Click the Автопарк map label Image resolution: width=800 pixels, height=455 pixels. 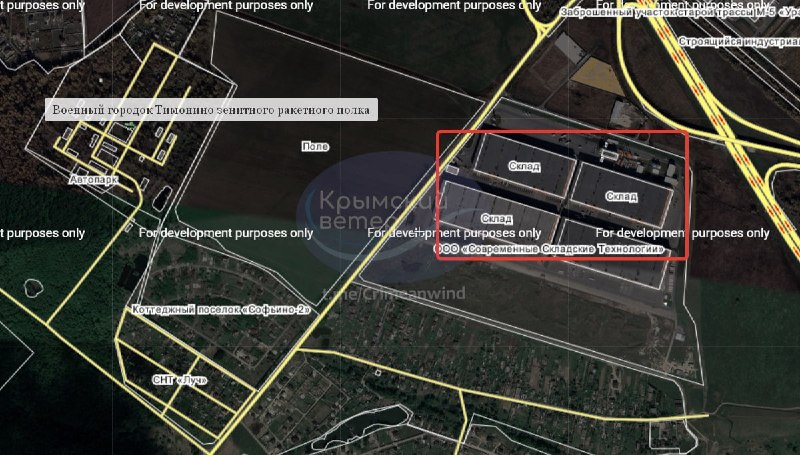(x=94, y=180)
